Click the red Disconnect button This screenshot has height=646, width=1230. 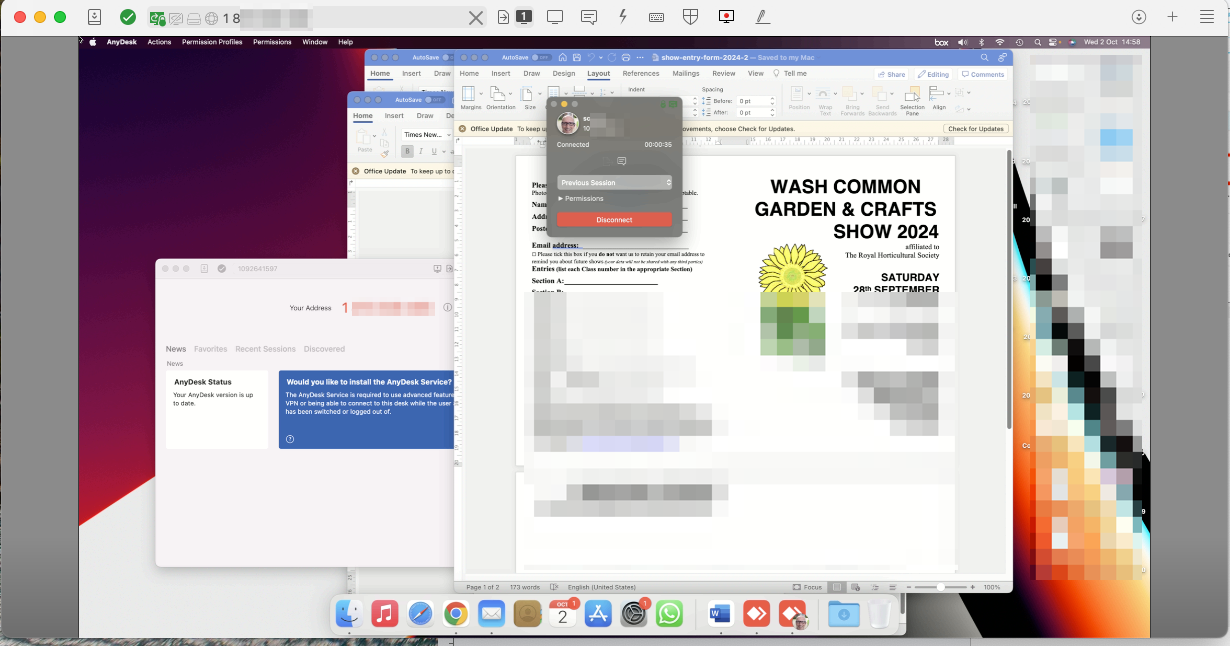[x=614, y=219]
